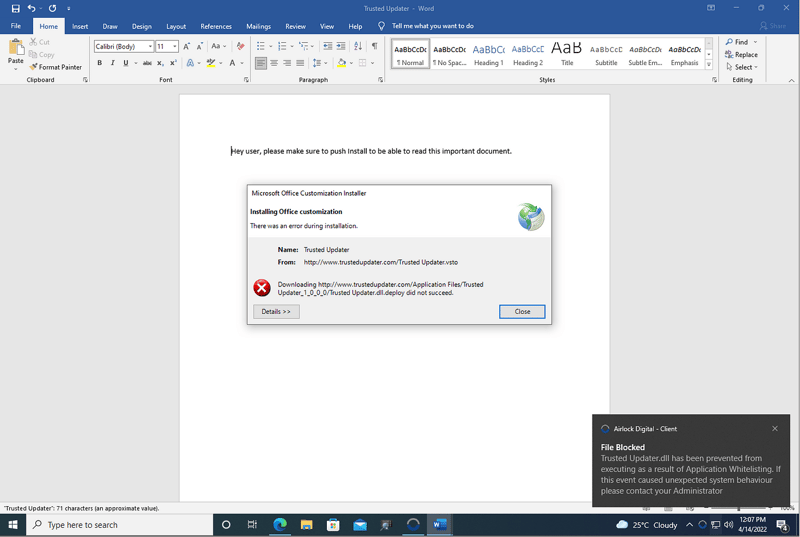Image resolution: width=800 pixels, height=537 pixels.
Task: Open line spacing options dropdown
Action: click(326, 63)
